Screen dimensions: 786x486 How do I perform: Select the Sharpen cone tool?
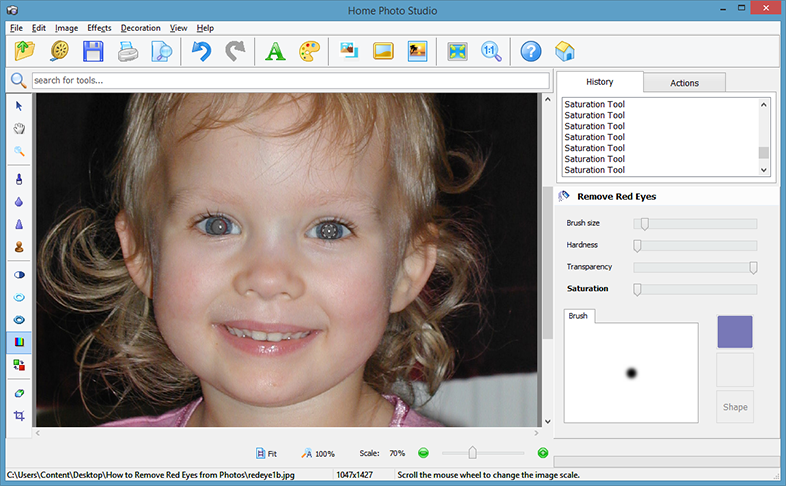pyautogui.click(x=19, y=224)
